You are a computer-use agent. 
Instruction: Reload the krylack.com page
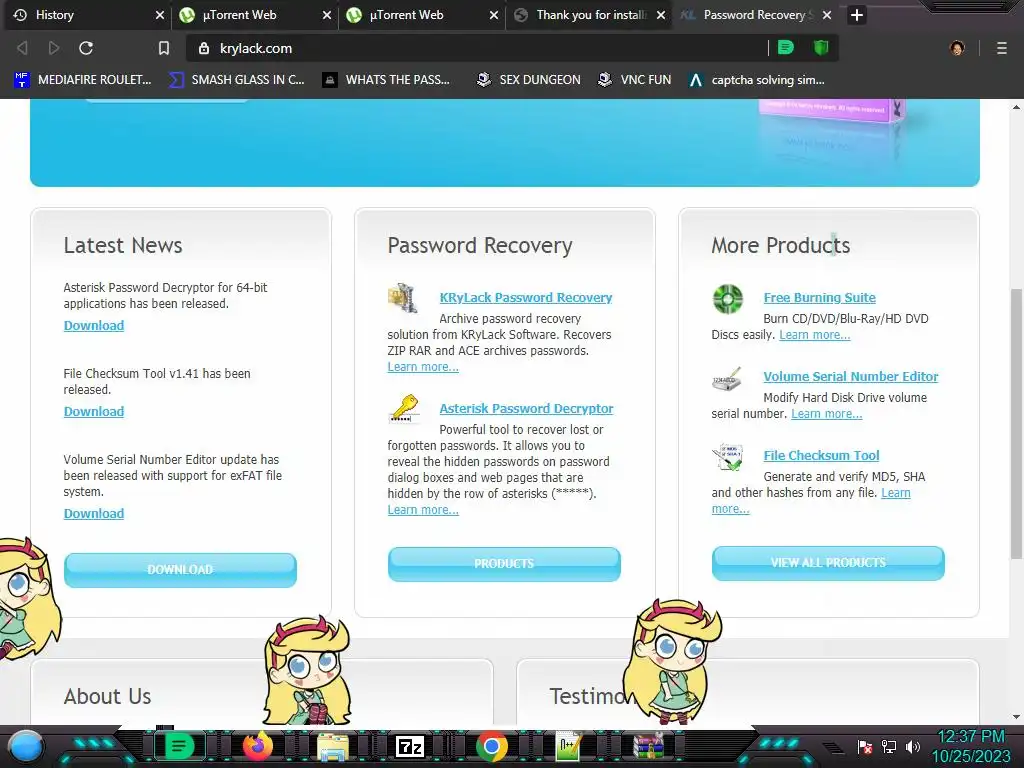pos(86,48)
